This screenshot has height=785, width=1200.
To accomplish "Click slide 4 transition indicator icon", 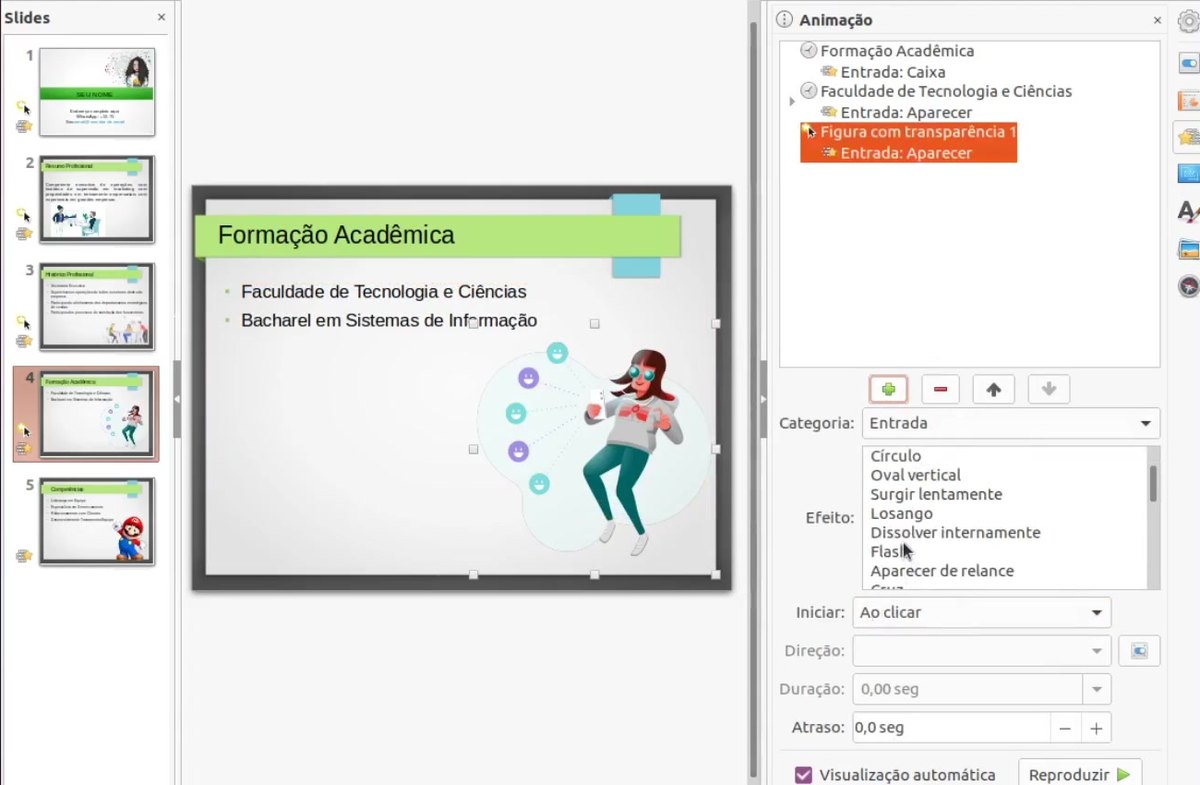I will [x=23, y=430].
